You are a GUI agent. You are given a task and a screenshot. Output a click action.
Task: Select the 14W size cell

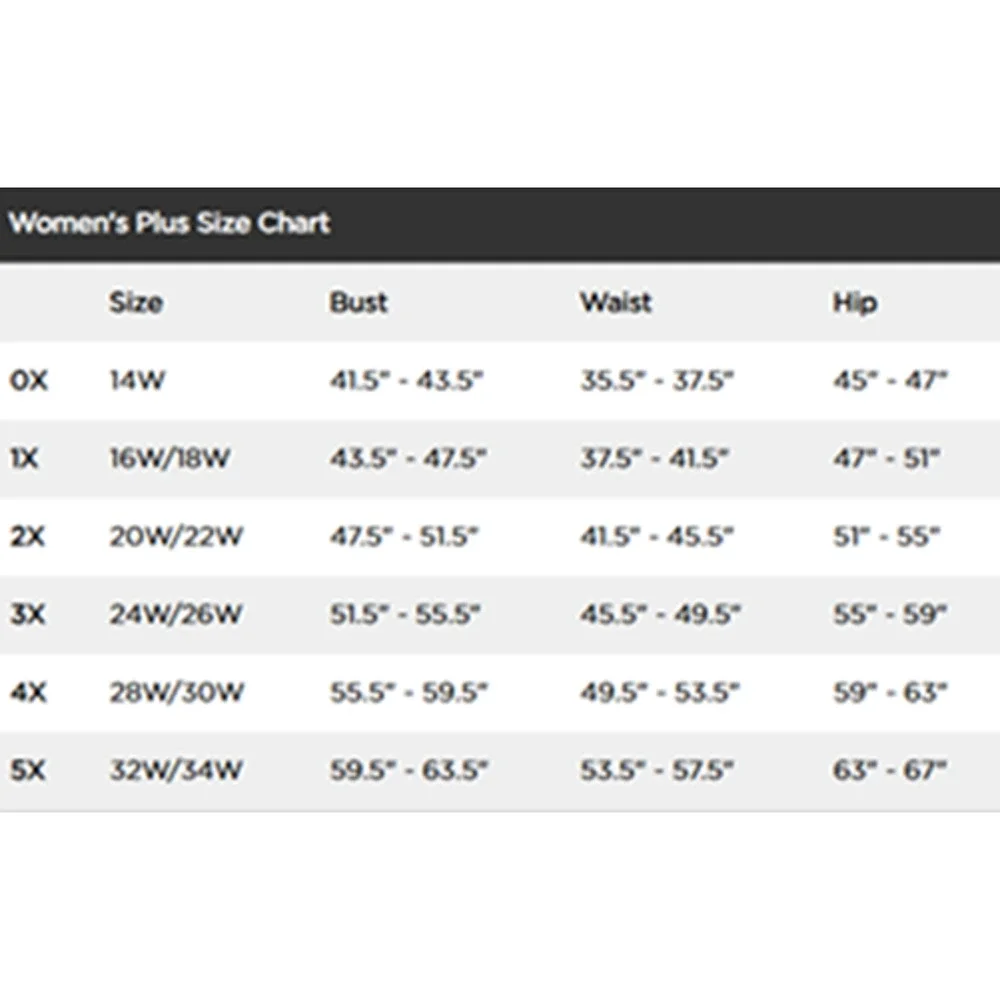pos(137,380)
